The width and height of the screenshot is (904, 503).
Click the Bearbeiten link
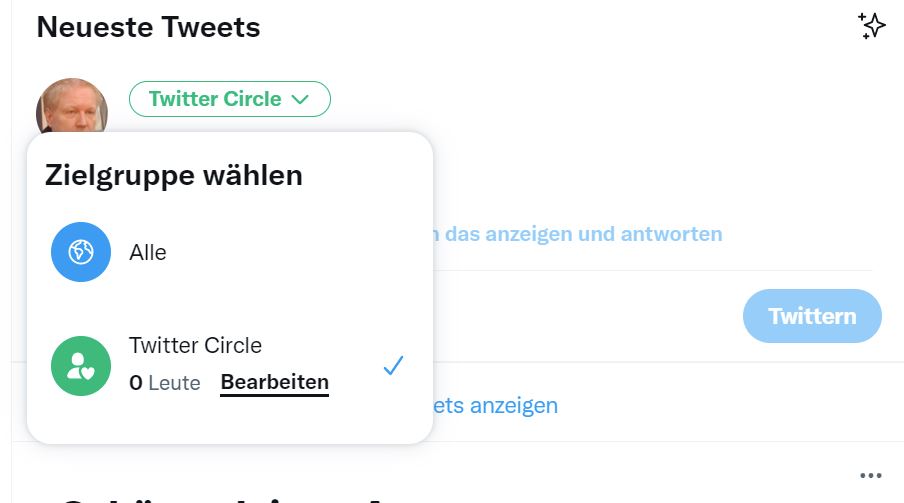click(274, 383)
